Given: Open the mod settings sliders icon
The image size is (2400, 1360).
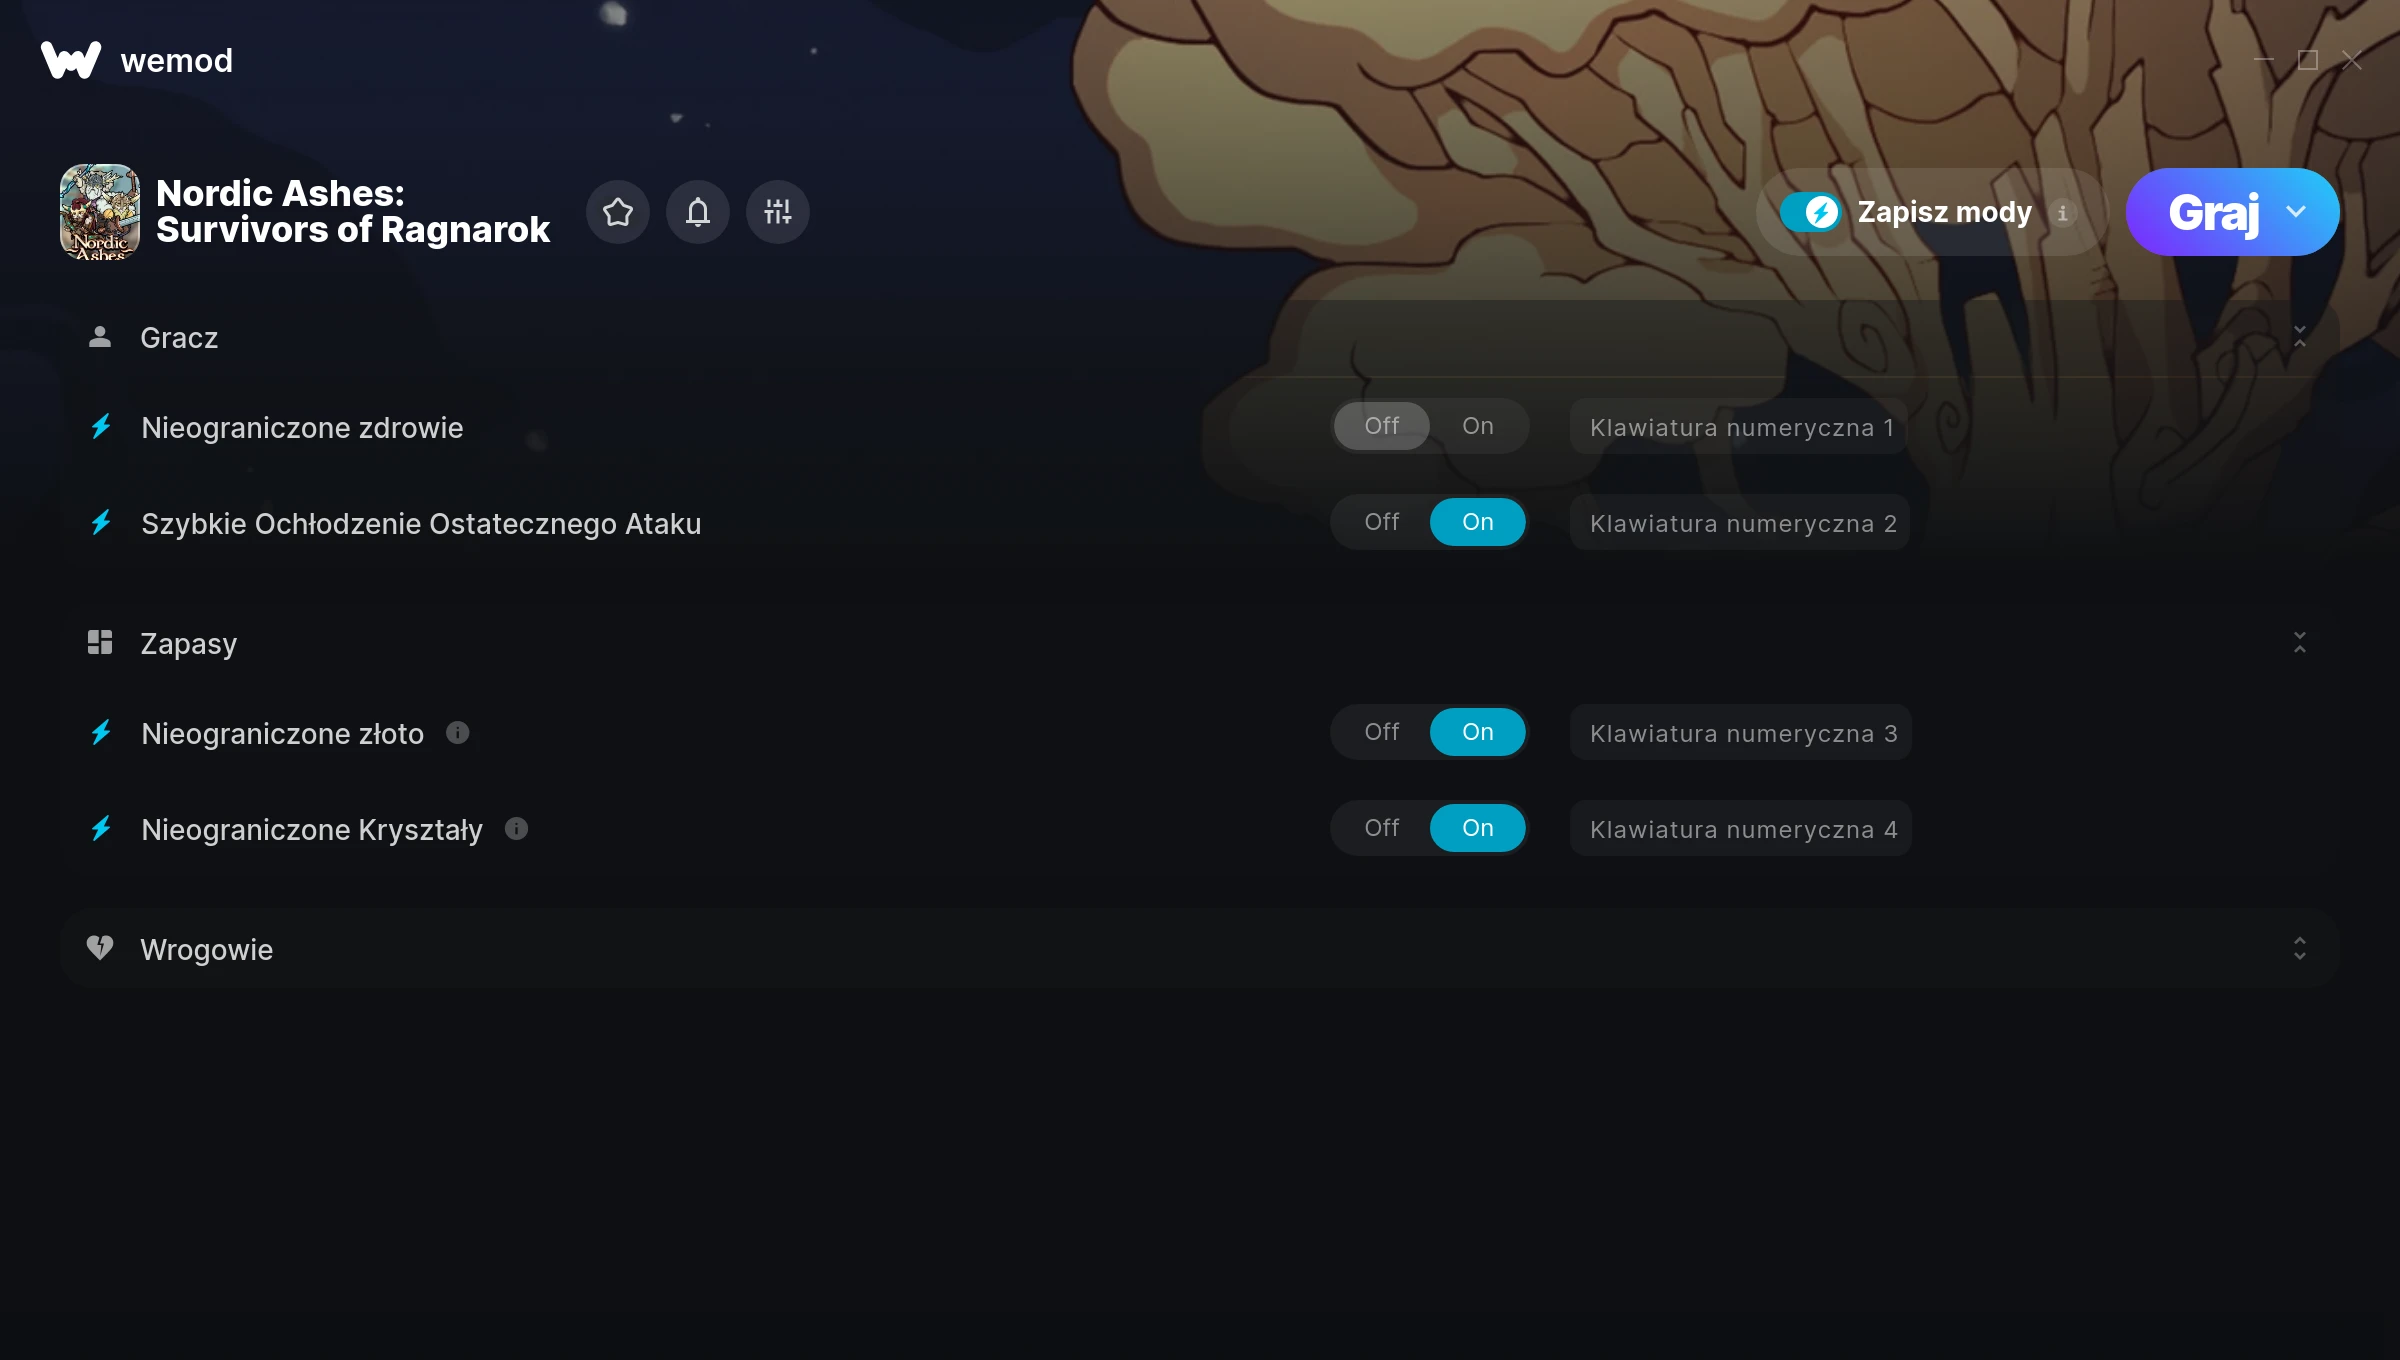Looking at the screenshot, I should [778, 212].
